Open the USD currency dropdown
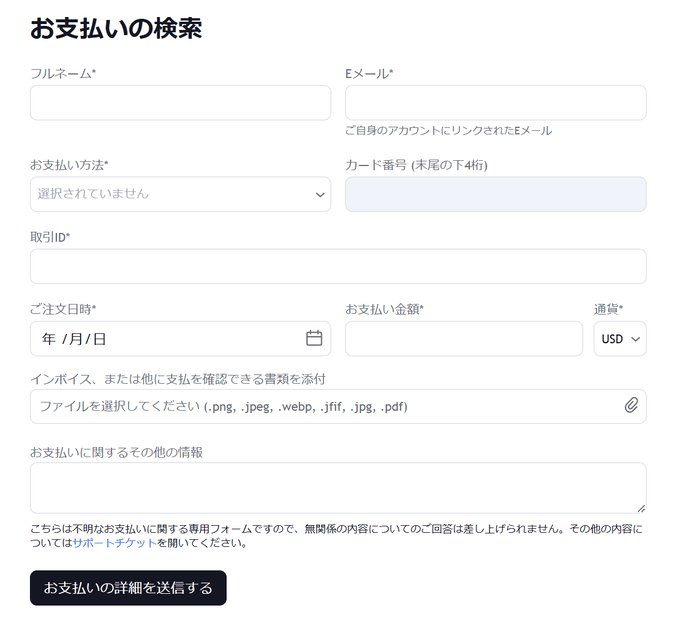The image size is (680, 622). [620, 339]
